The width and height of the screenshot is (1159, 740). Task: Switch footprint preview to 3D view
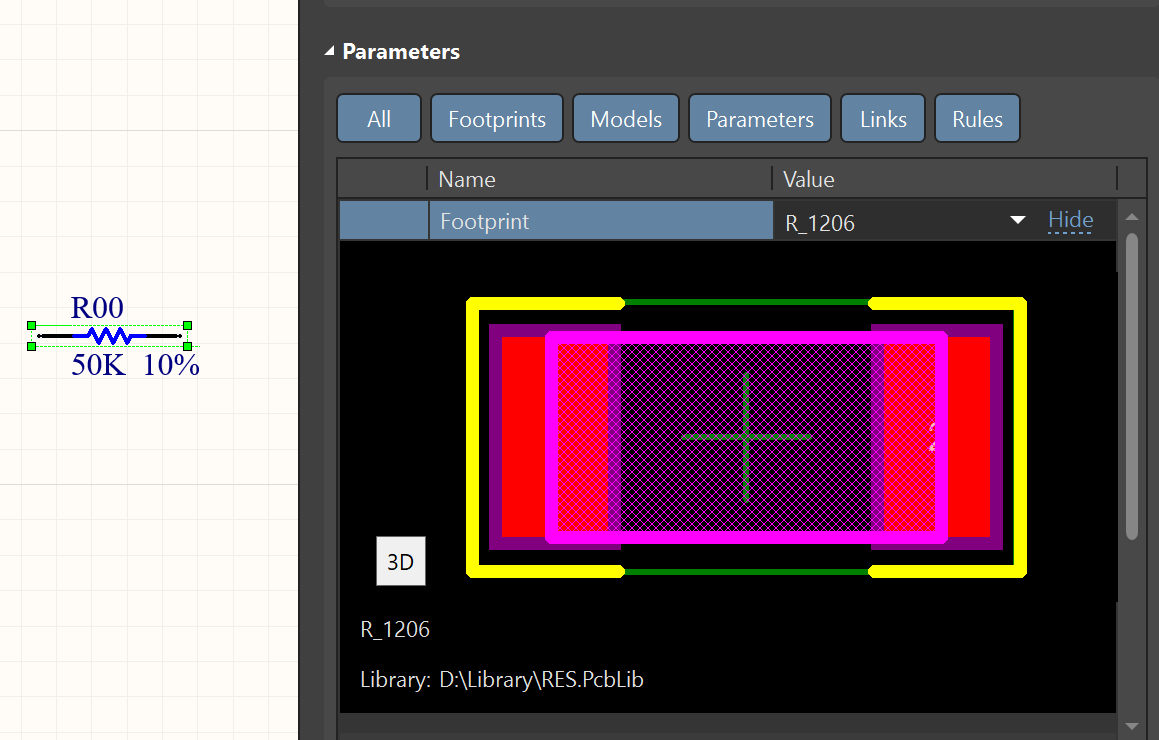(400, 562)
